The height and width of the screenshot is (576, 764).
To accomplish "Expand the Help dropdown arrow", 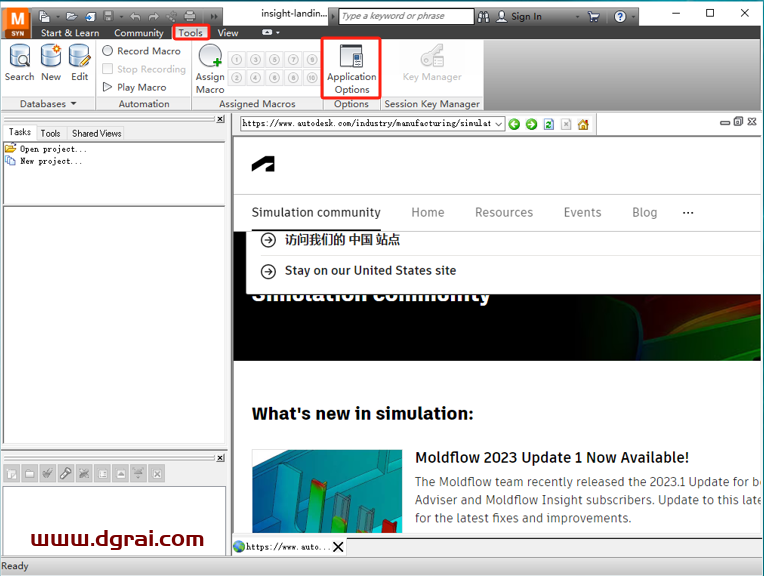I will (632, 17).
